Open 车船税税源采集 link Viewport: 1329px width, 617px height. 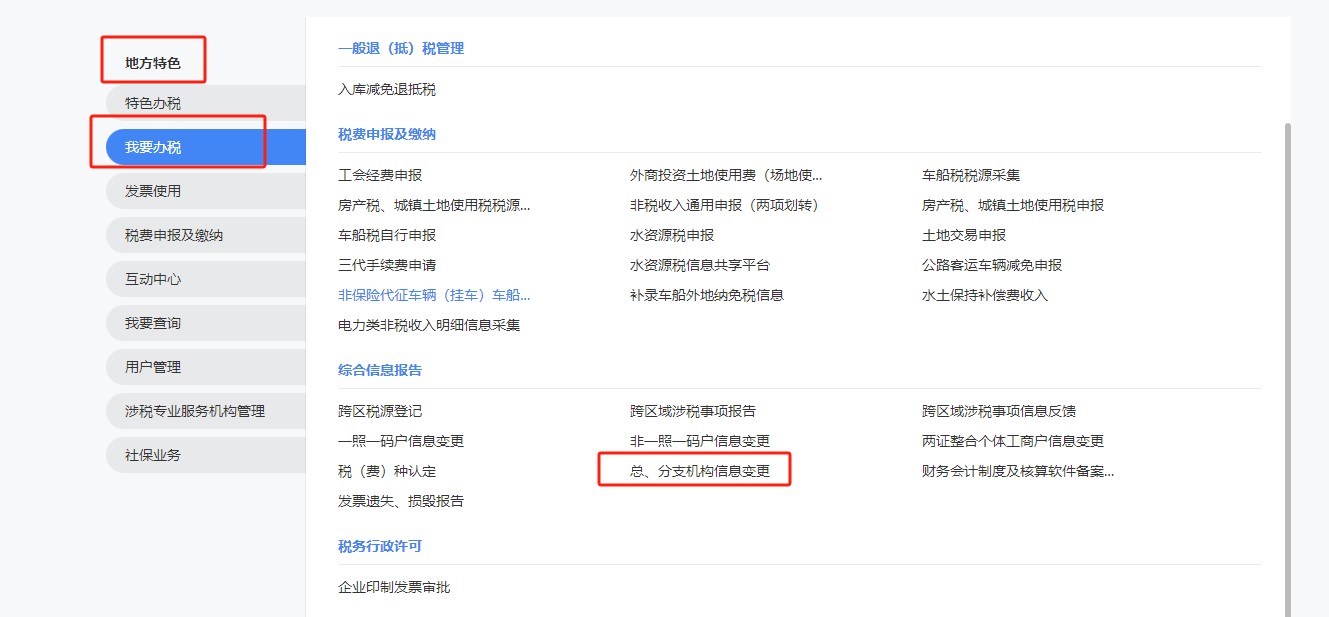click(971, 175)
